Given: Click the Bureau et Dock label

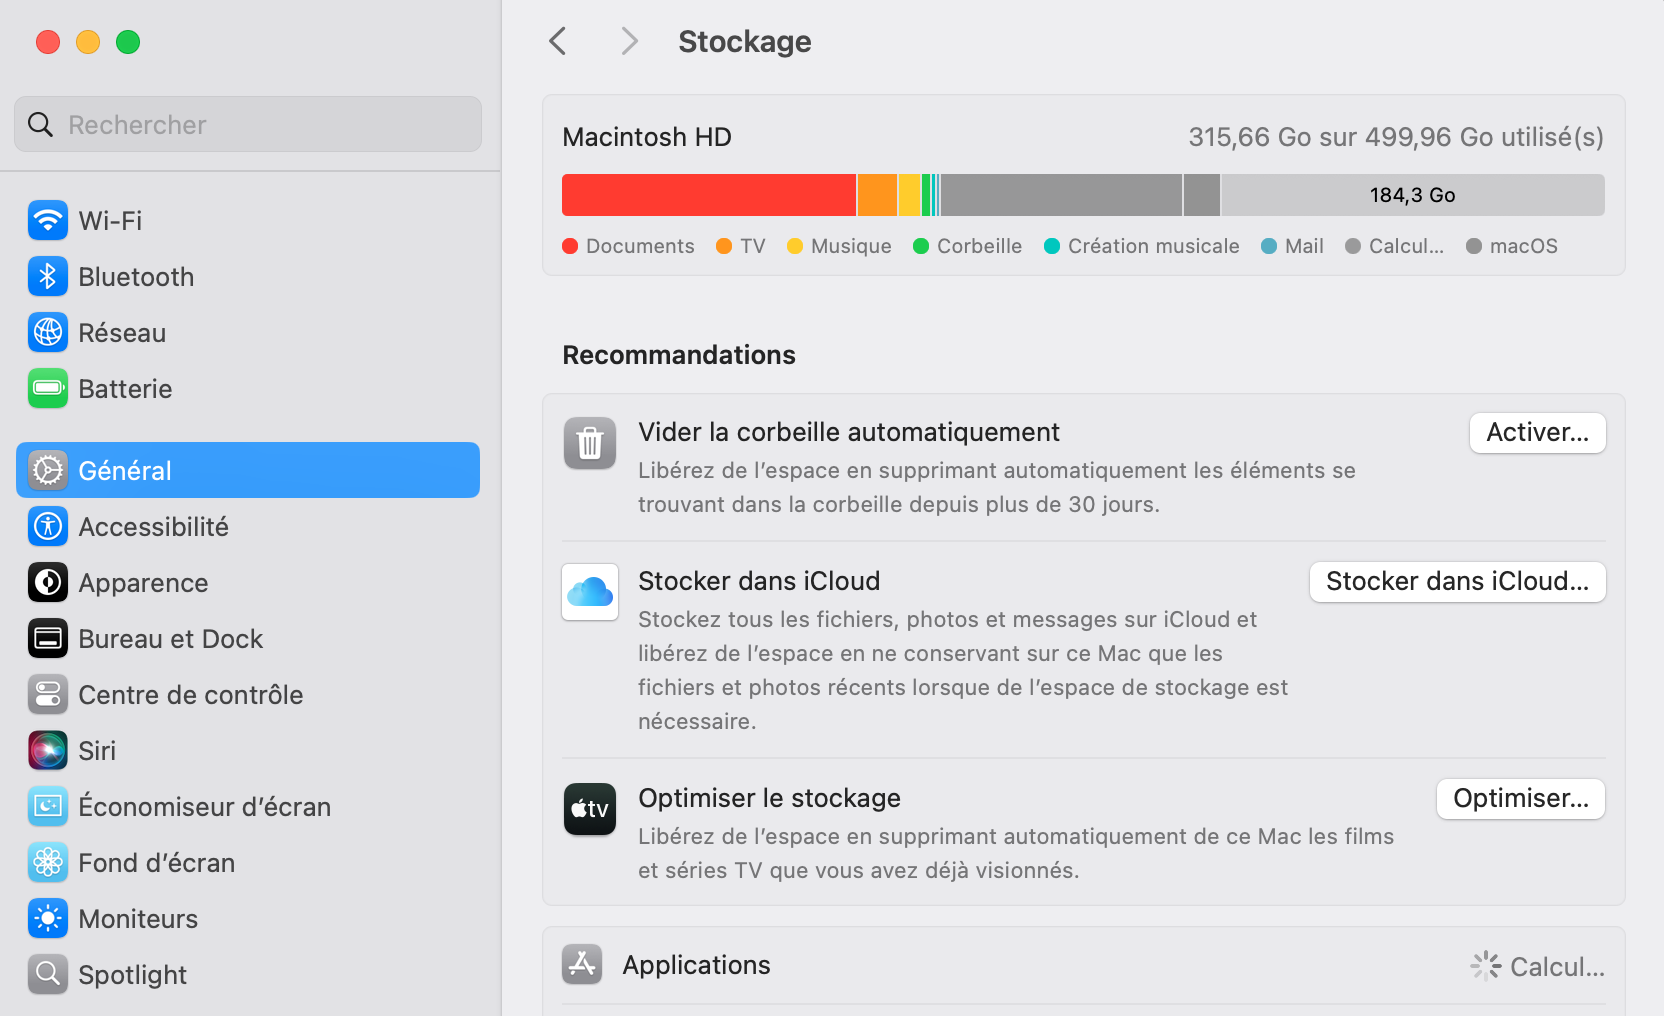Looking at the screenshot, I should tap(170, 638).
